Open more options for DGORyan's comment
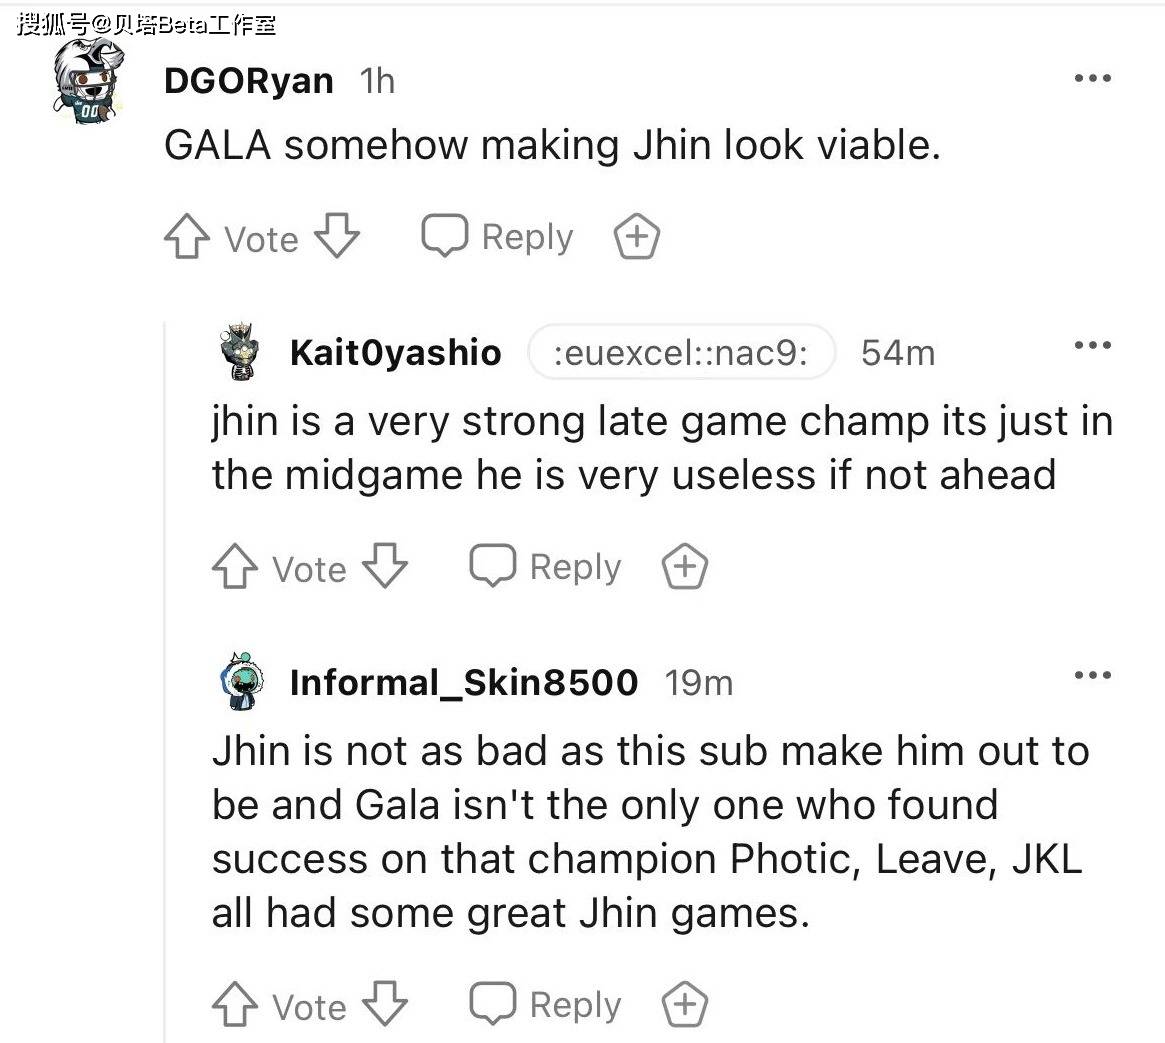The height and width of the screenshot is (1043, 1165). click(1092, 79)
